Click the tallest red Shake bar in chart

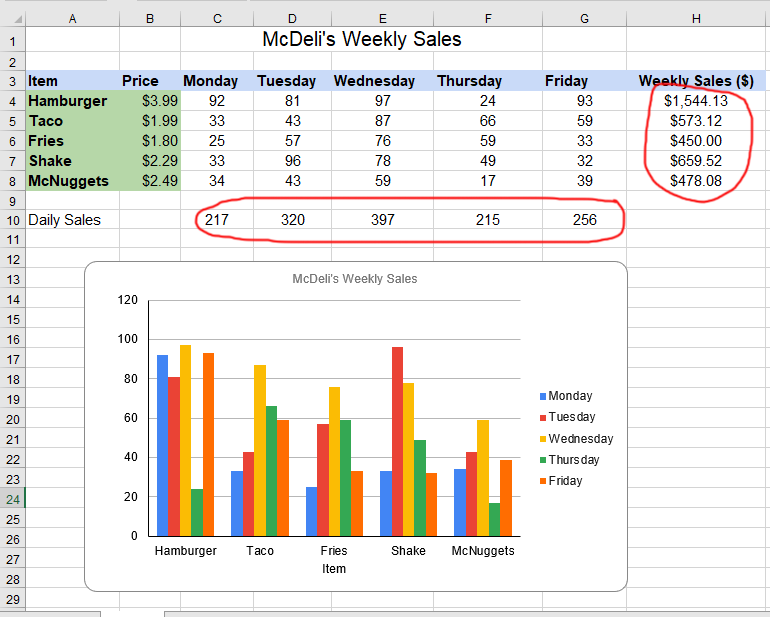tap(397, 440)
